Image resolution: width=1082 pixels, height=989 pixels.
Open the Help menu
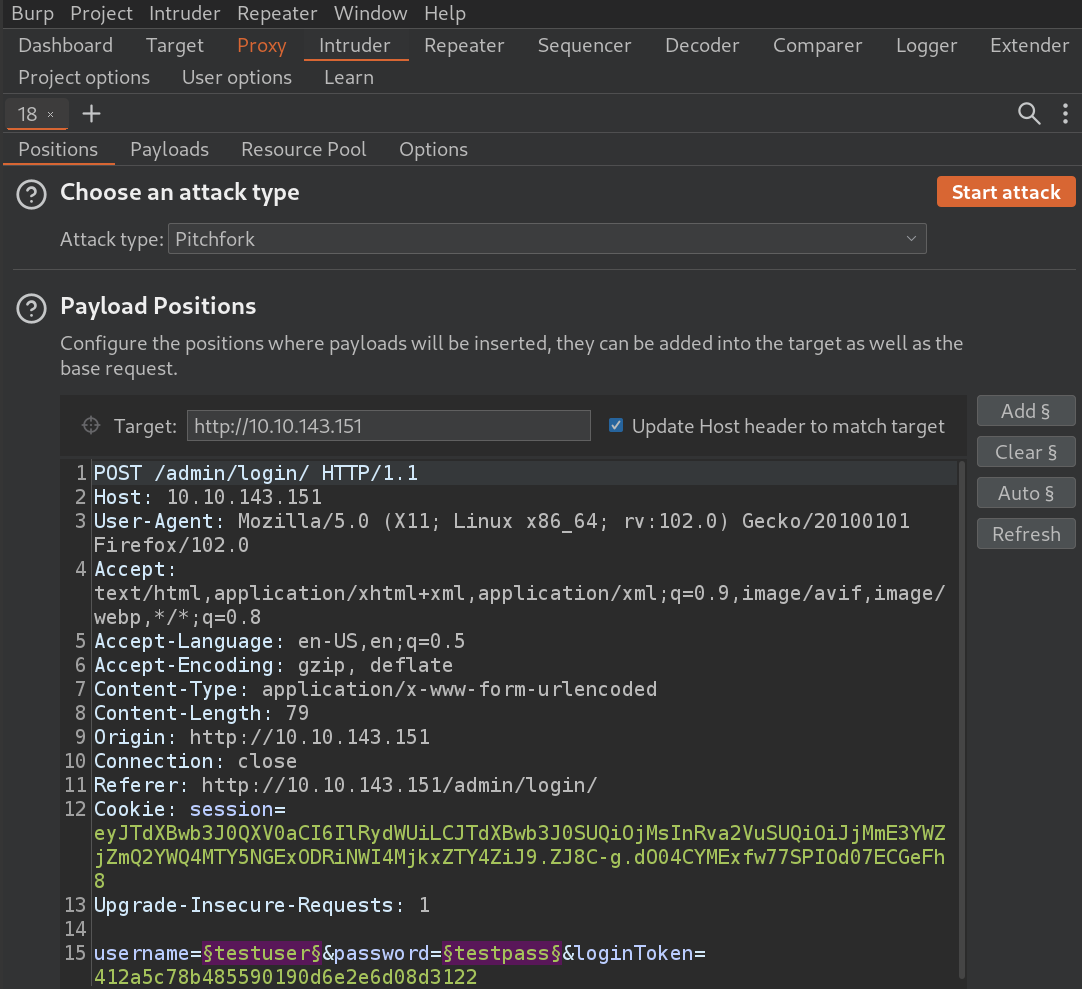coord(445,13)
